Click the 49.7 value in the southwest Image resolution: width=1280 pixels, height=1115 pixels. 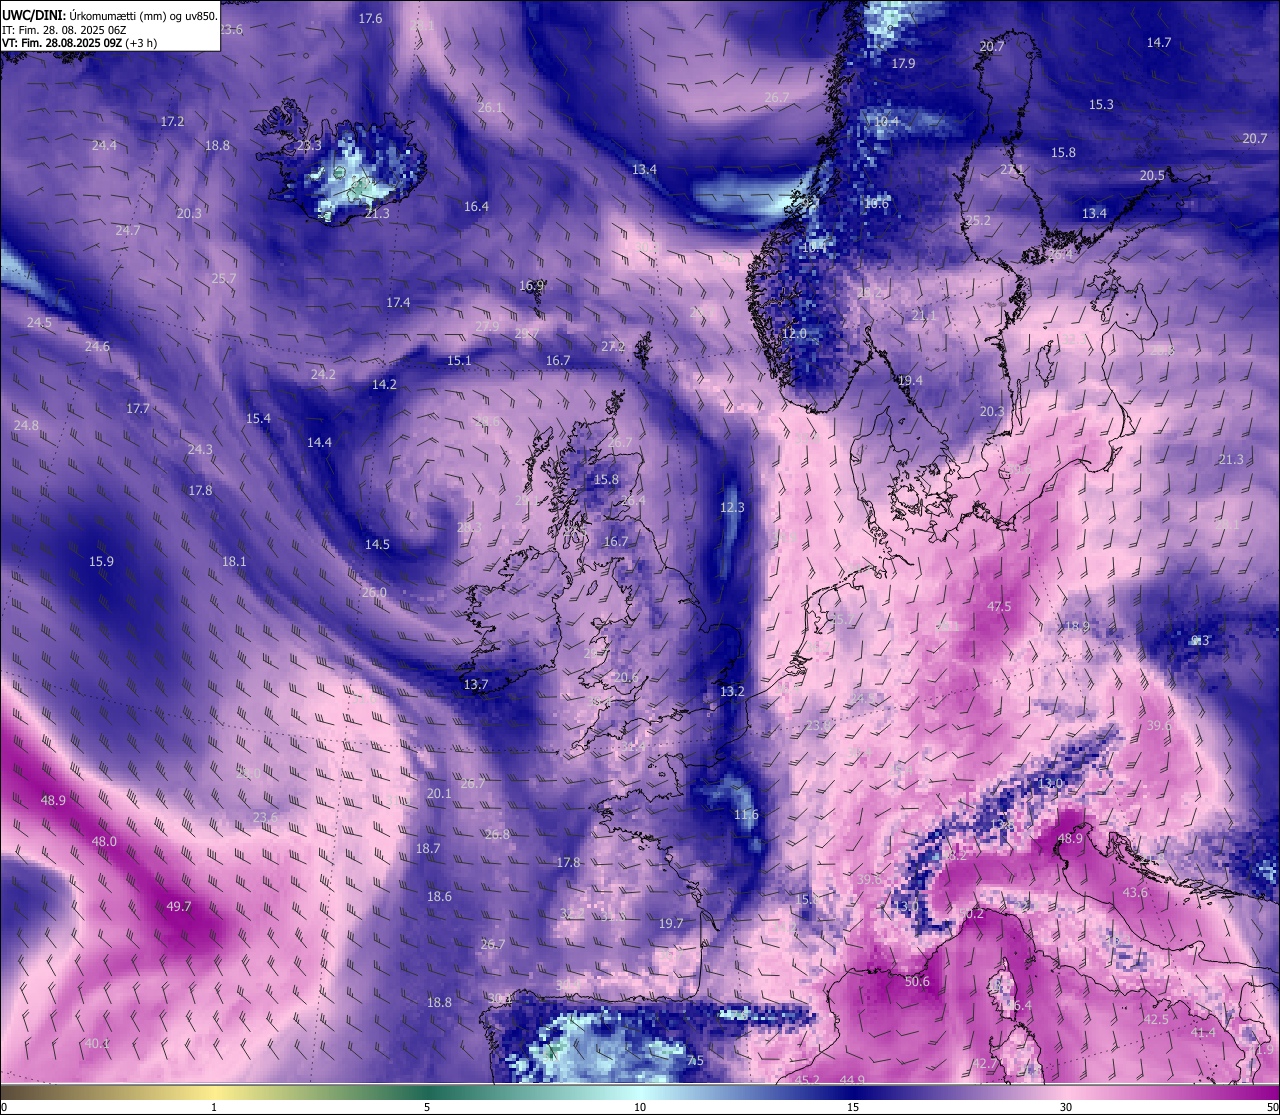pyautogui.click(x=179, y=907)
